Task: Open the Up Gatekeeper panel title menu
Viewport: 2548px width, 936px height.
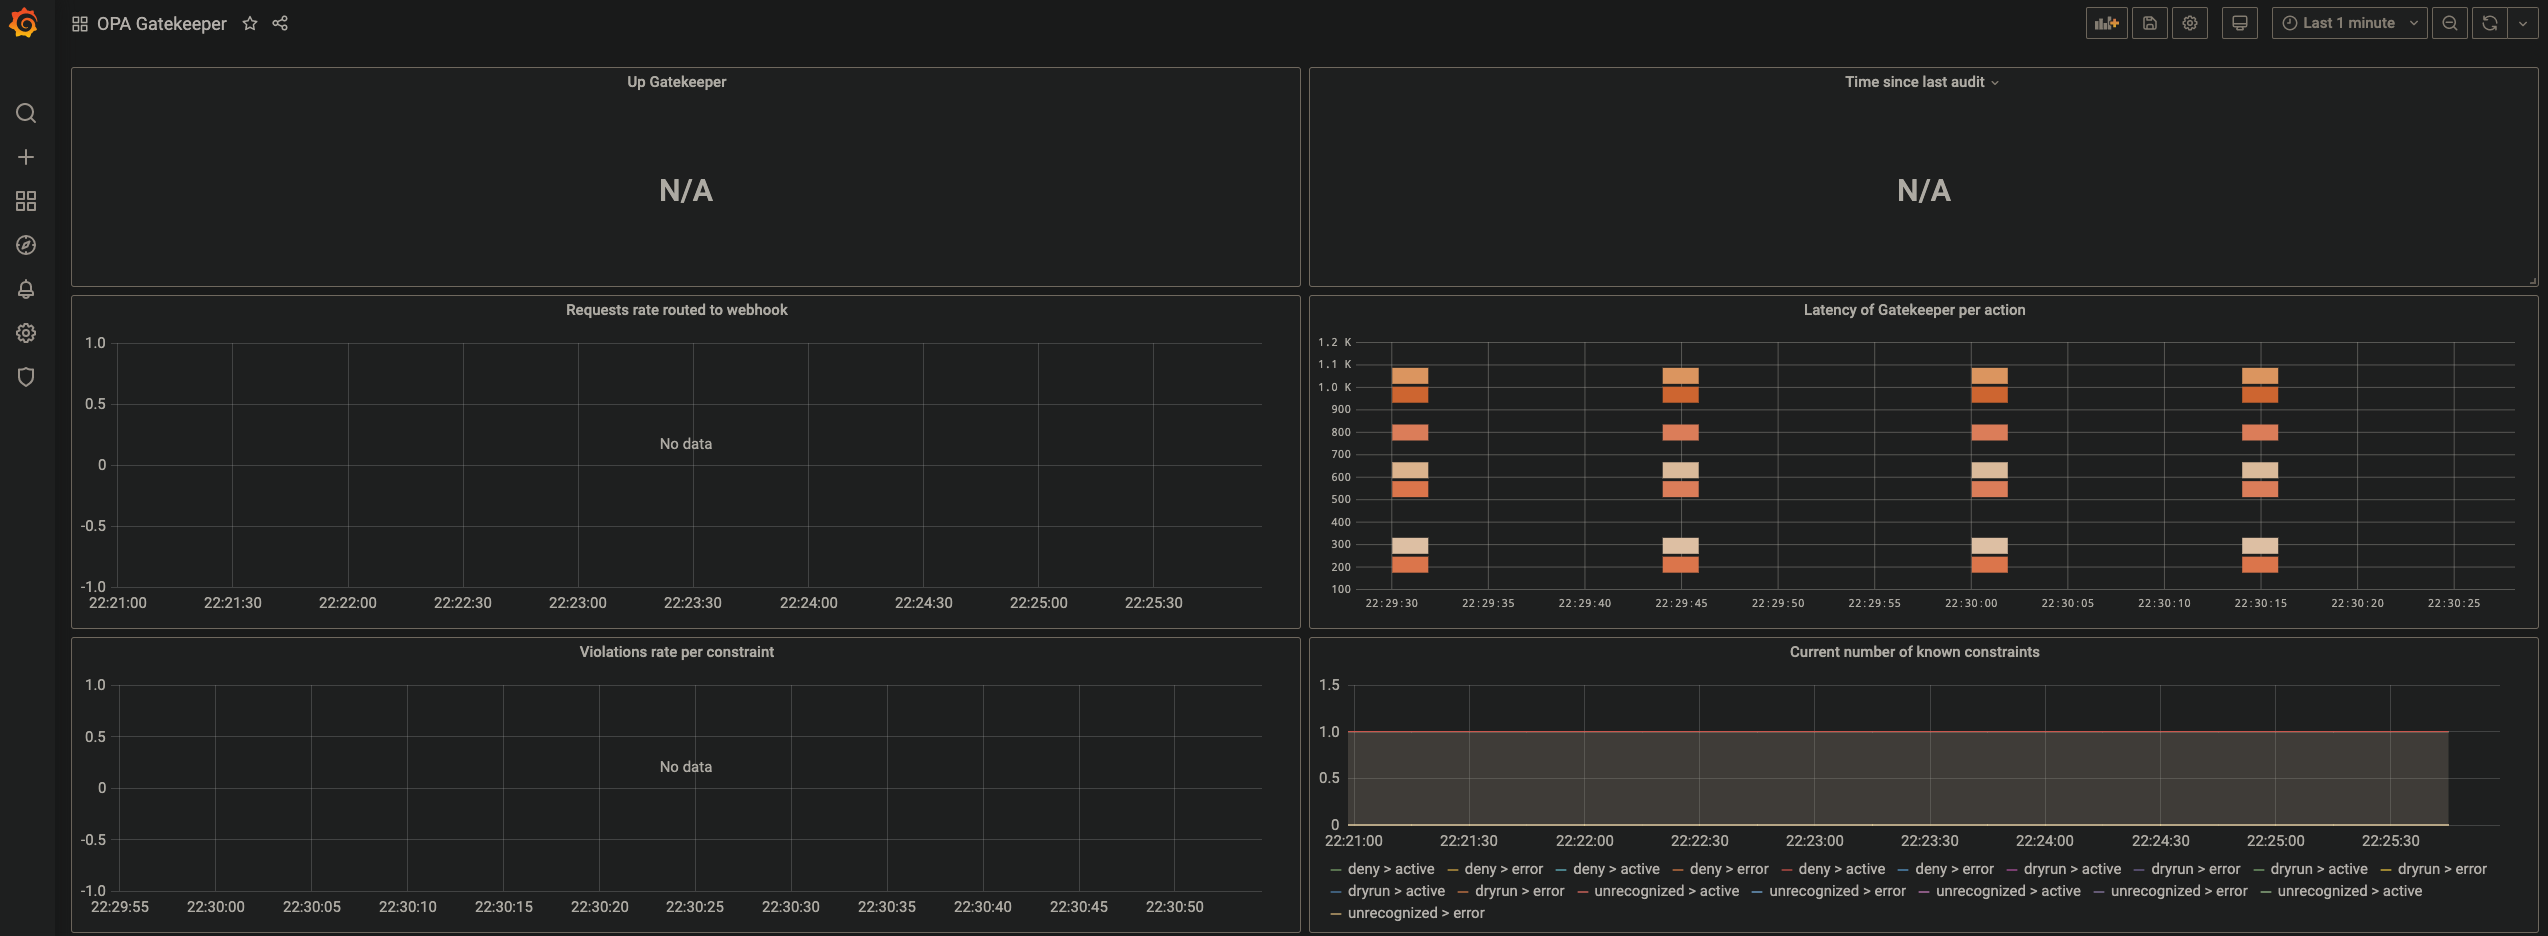Action: [677, 82]
